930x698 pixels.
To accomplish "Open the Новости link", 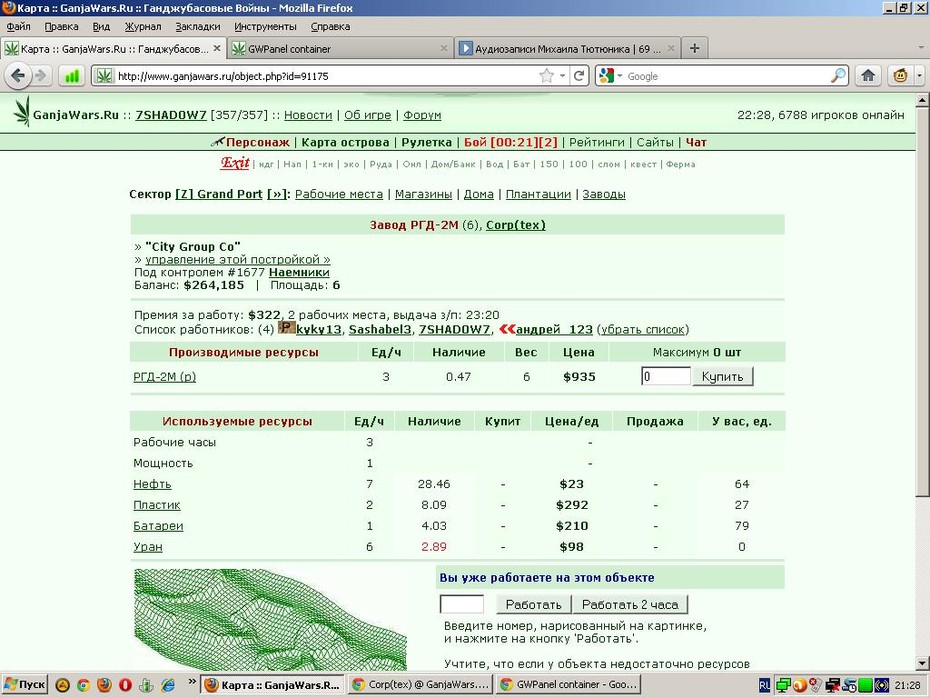I will pyautogui.click(x=308, y=115).
